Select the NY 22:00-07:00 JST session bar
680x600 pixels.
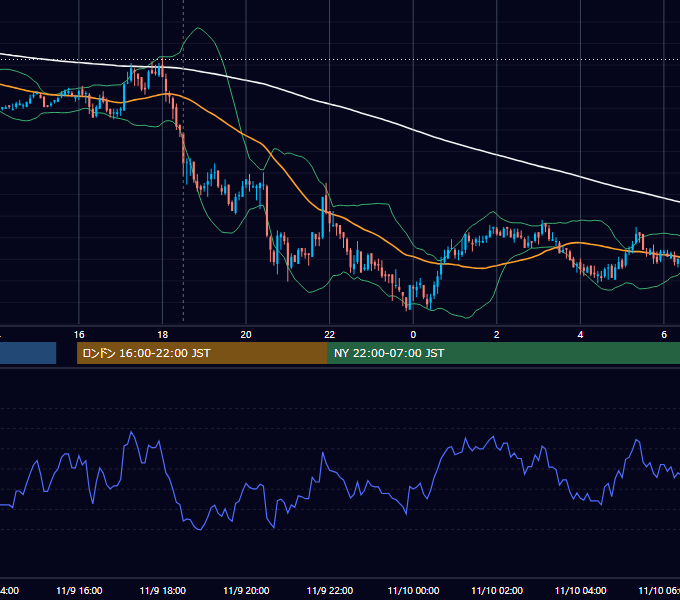point(503,353)
